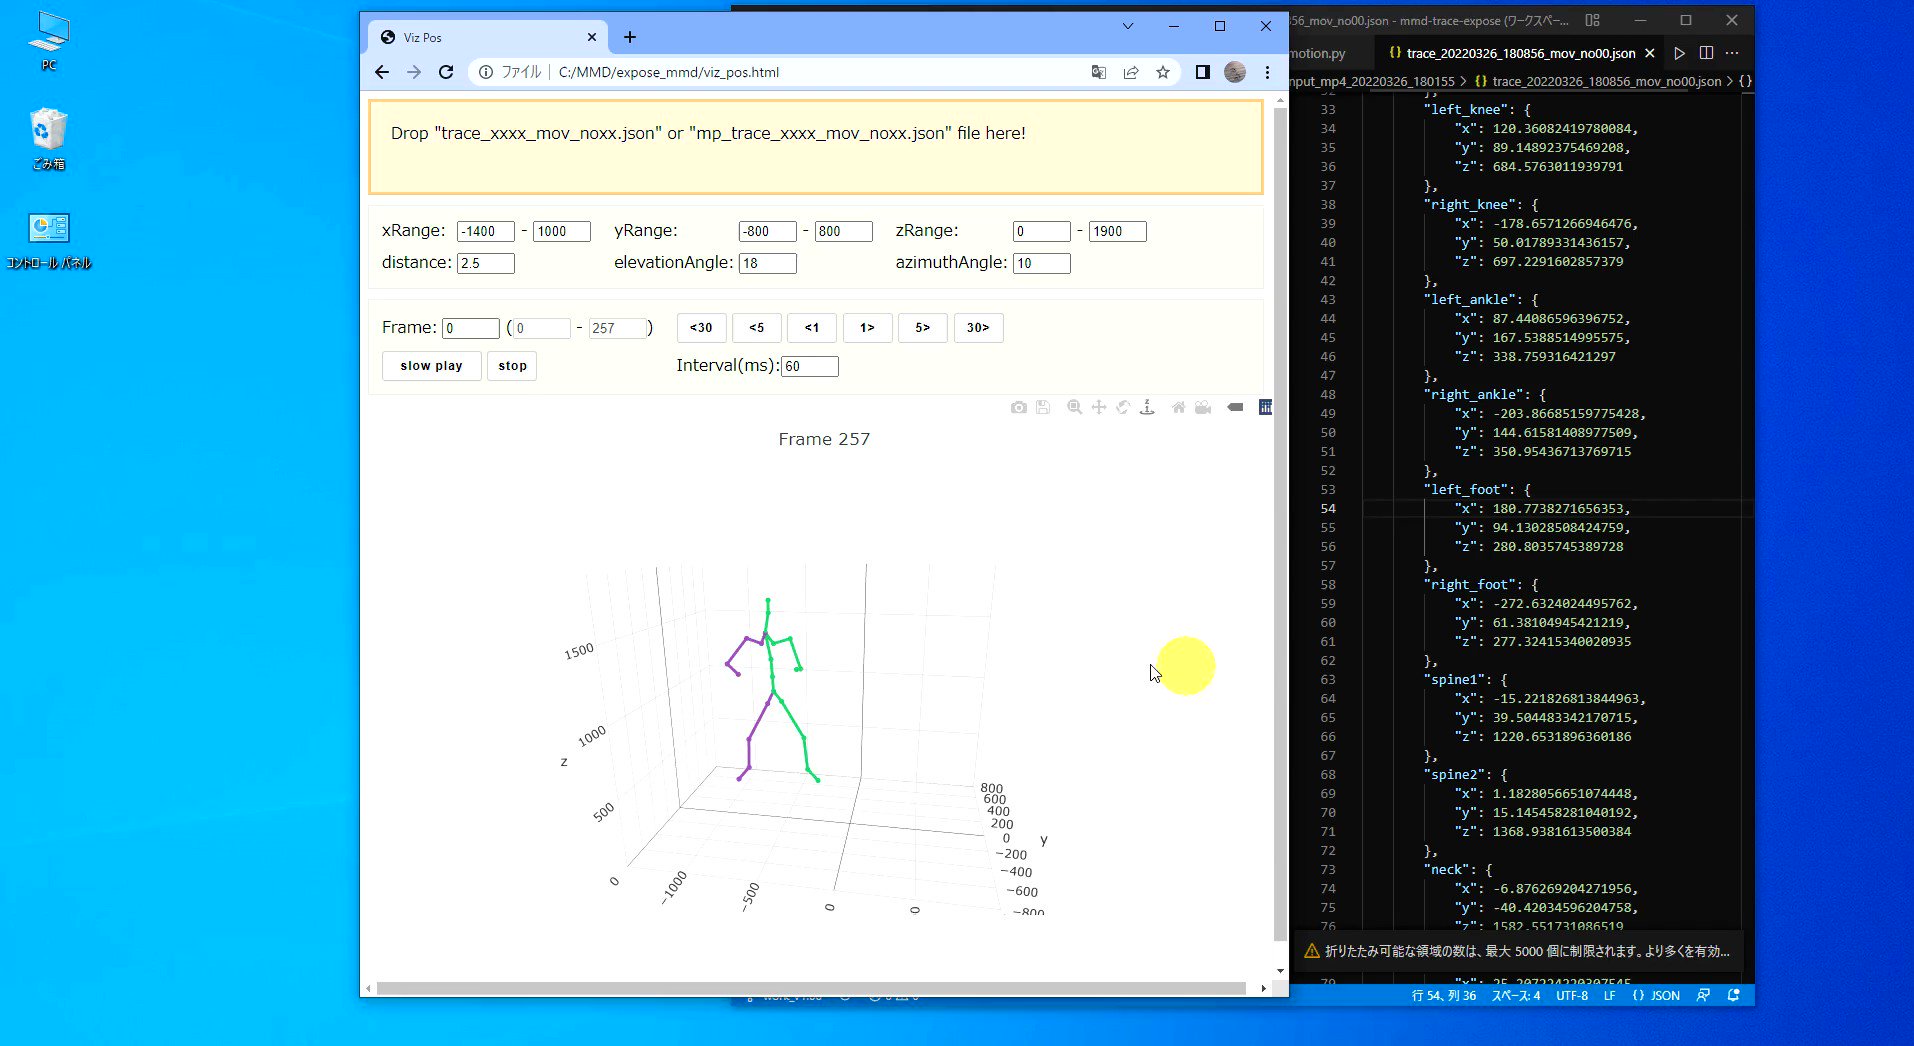The height and width of the screenshot is (1046, 1914).
Task: Toggle Chrome side panel icon
Action: tap(1203, 72)
